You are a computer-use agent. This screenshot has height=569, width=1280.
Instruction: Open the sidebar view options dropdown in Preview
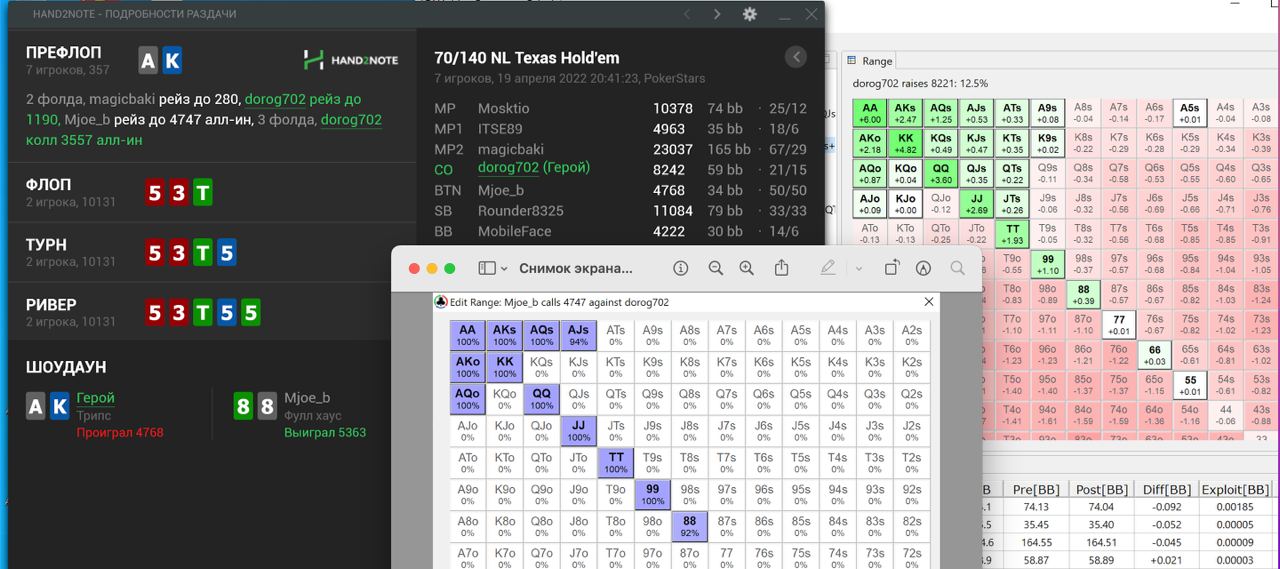click(x=504, y=268)
